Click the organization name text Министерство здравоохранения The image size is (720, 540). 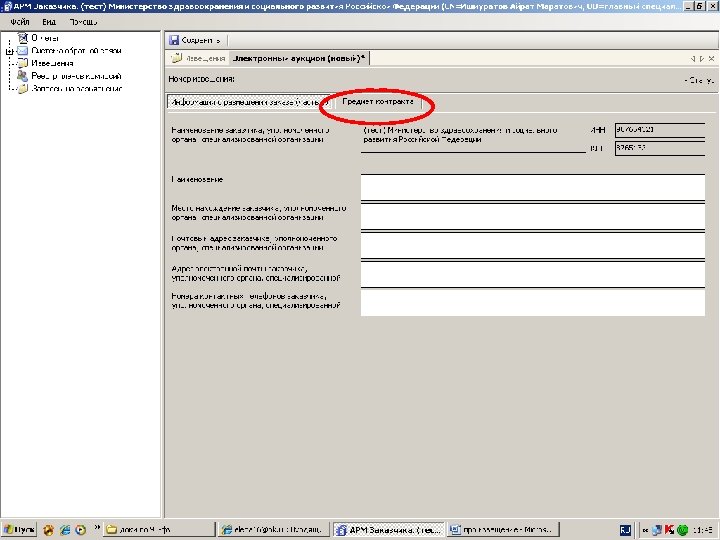coord(461,135)
